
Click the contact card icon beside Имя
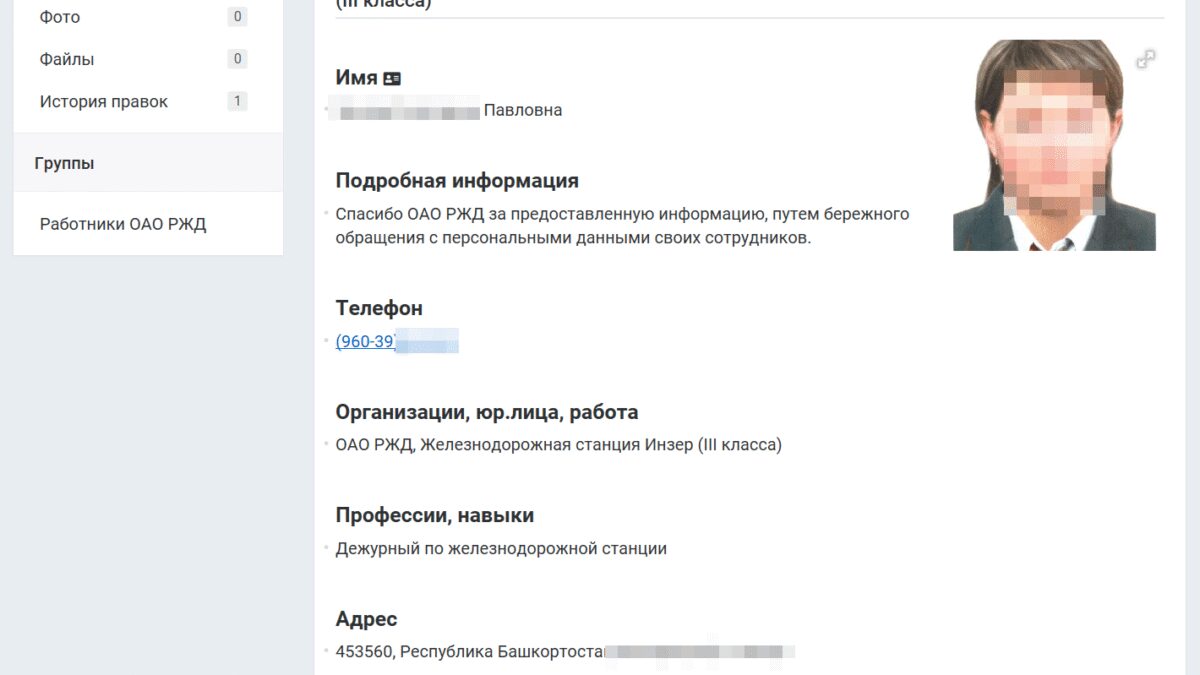click(x=392, y=78)
